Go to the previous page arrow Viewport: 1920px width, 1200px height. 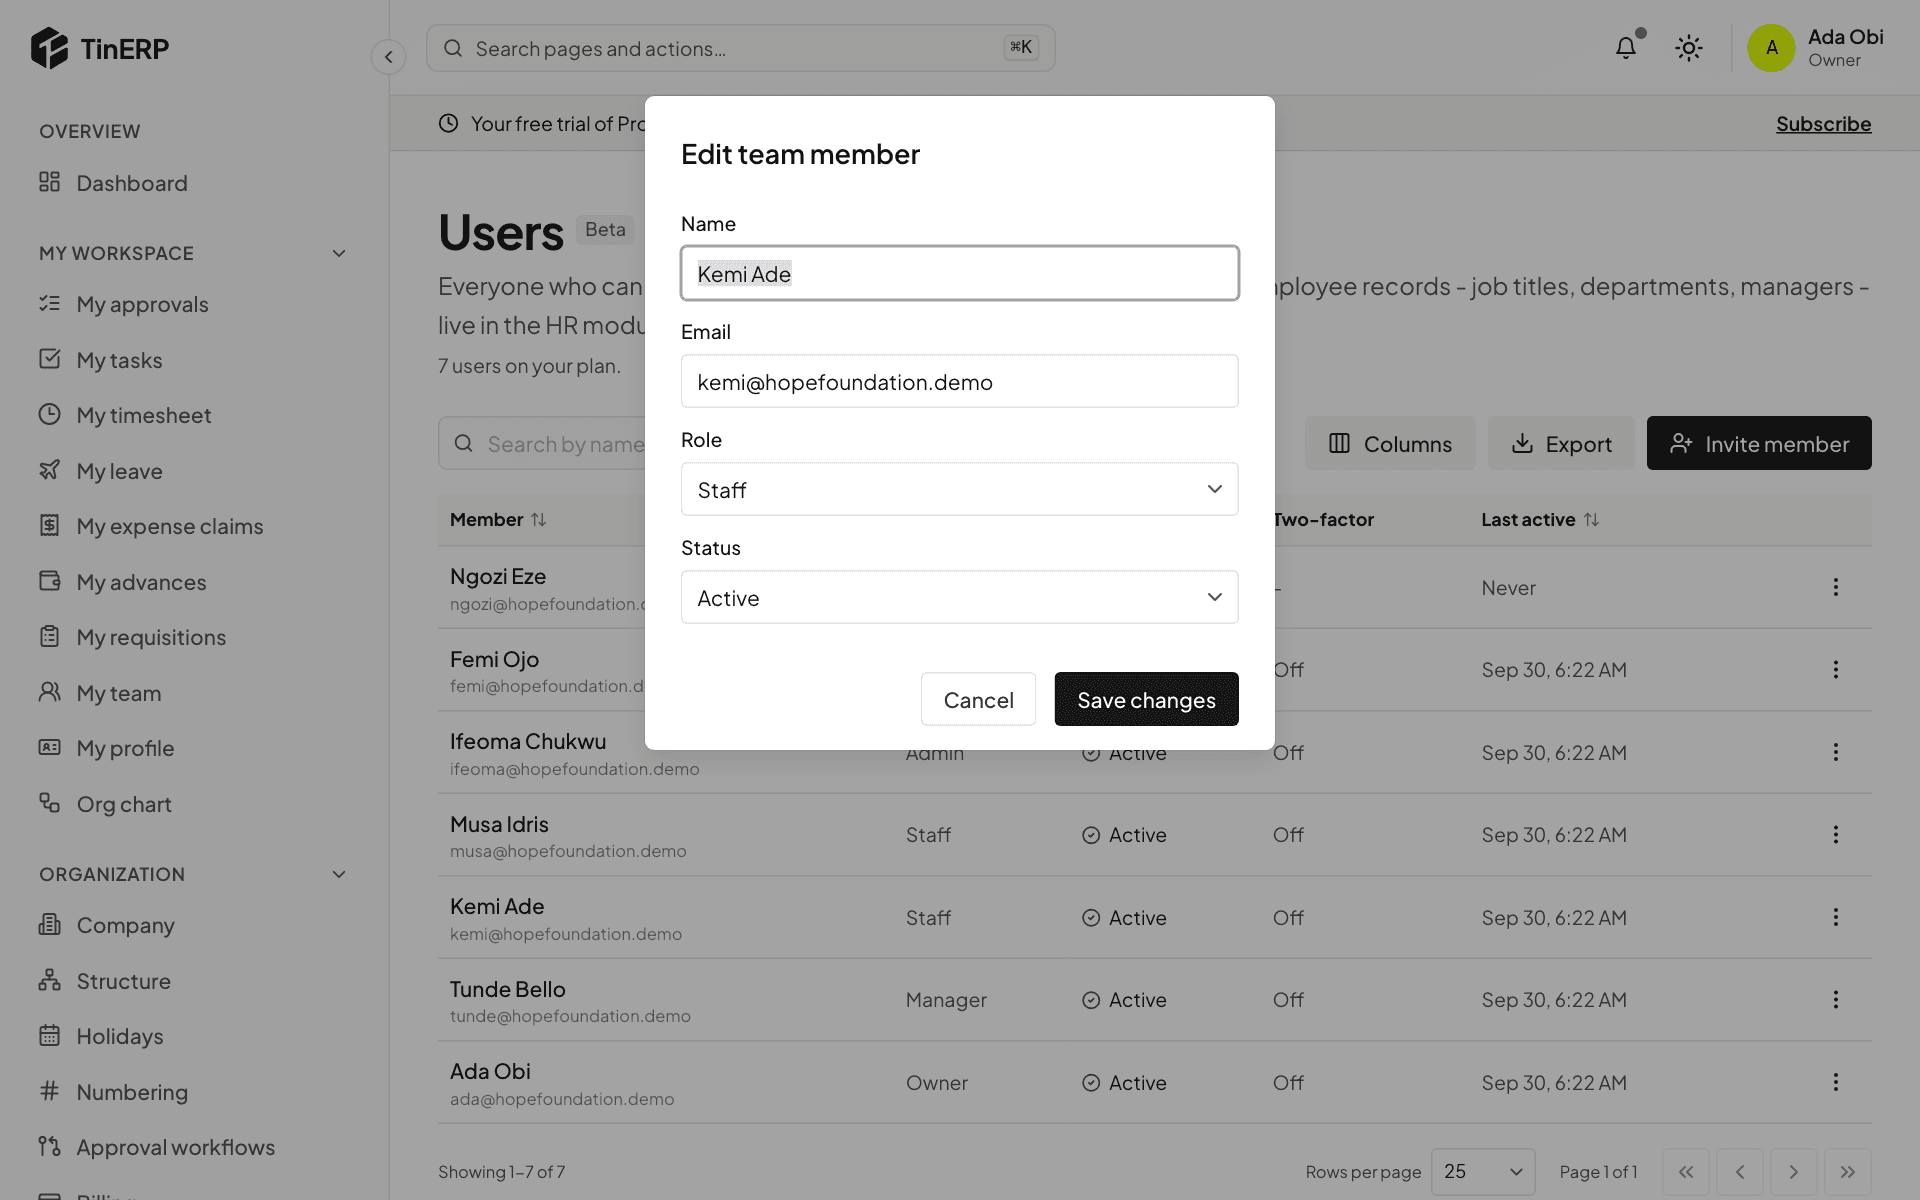[x=1740, y=1172]
